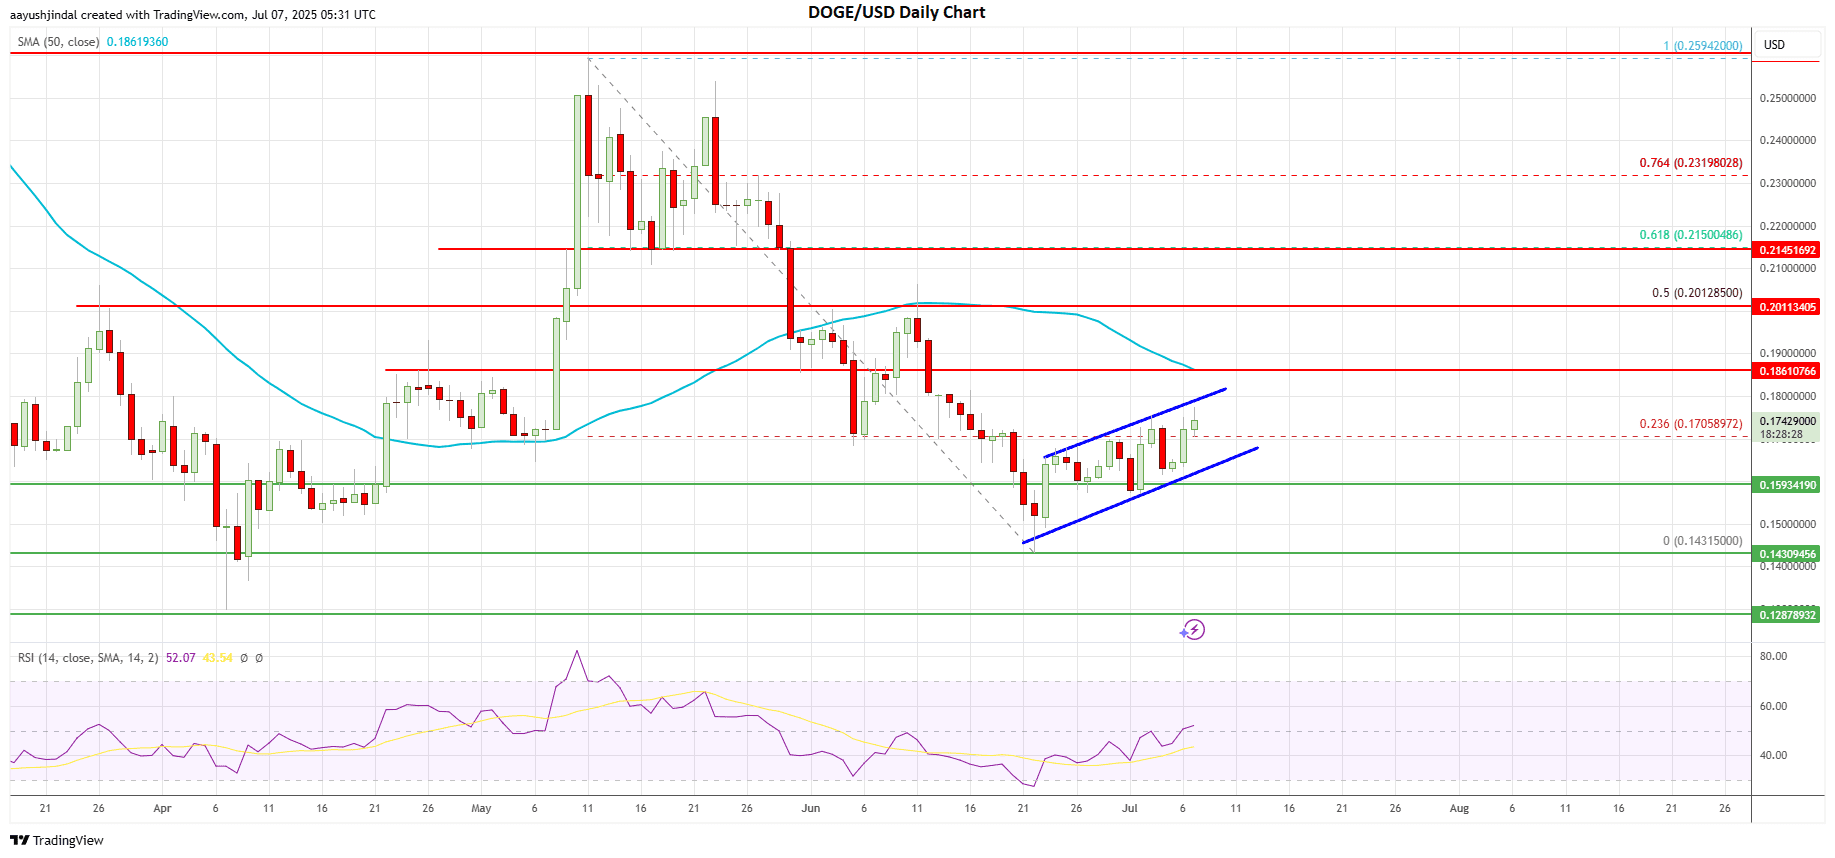Click the 0.23000000 price axis label
Image resolution: width=1835 pixels, height=858 pixels.
click(x=1787, y=183)
